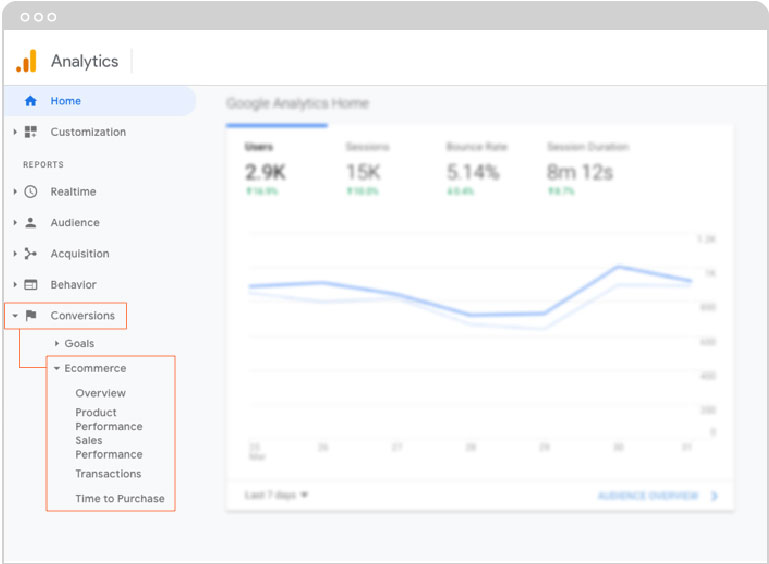Collapse the Conversions section arrow
Screen dimensions: 769x564
pyautogui.click(x=15, y=316)
